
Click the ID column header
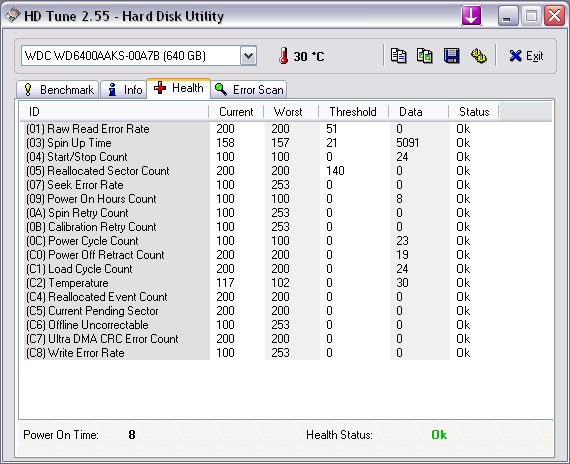coord(114,112)
